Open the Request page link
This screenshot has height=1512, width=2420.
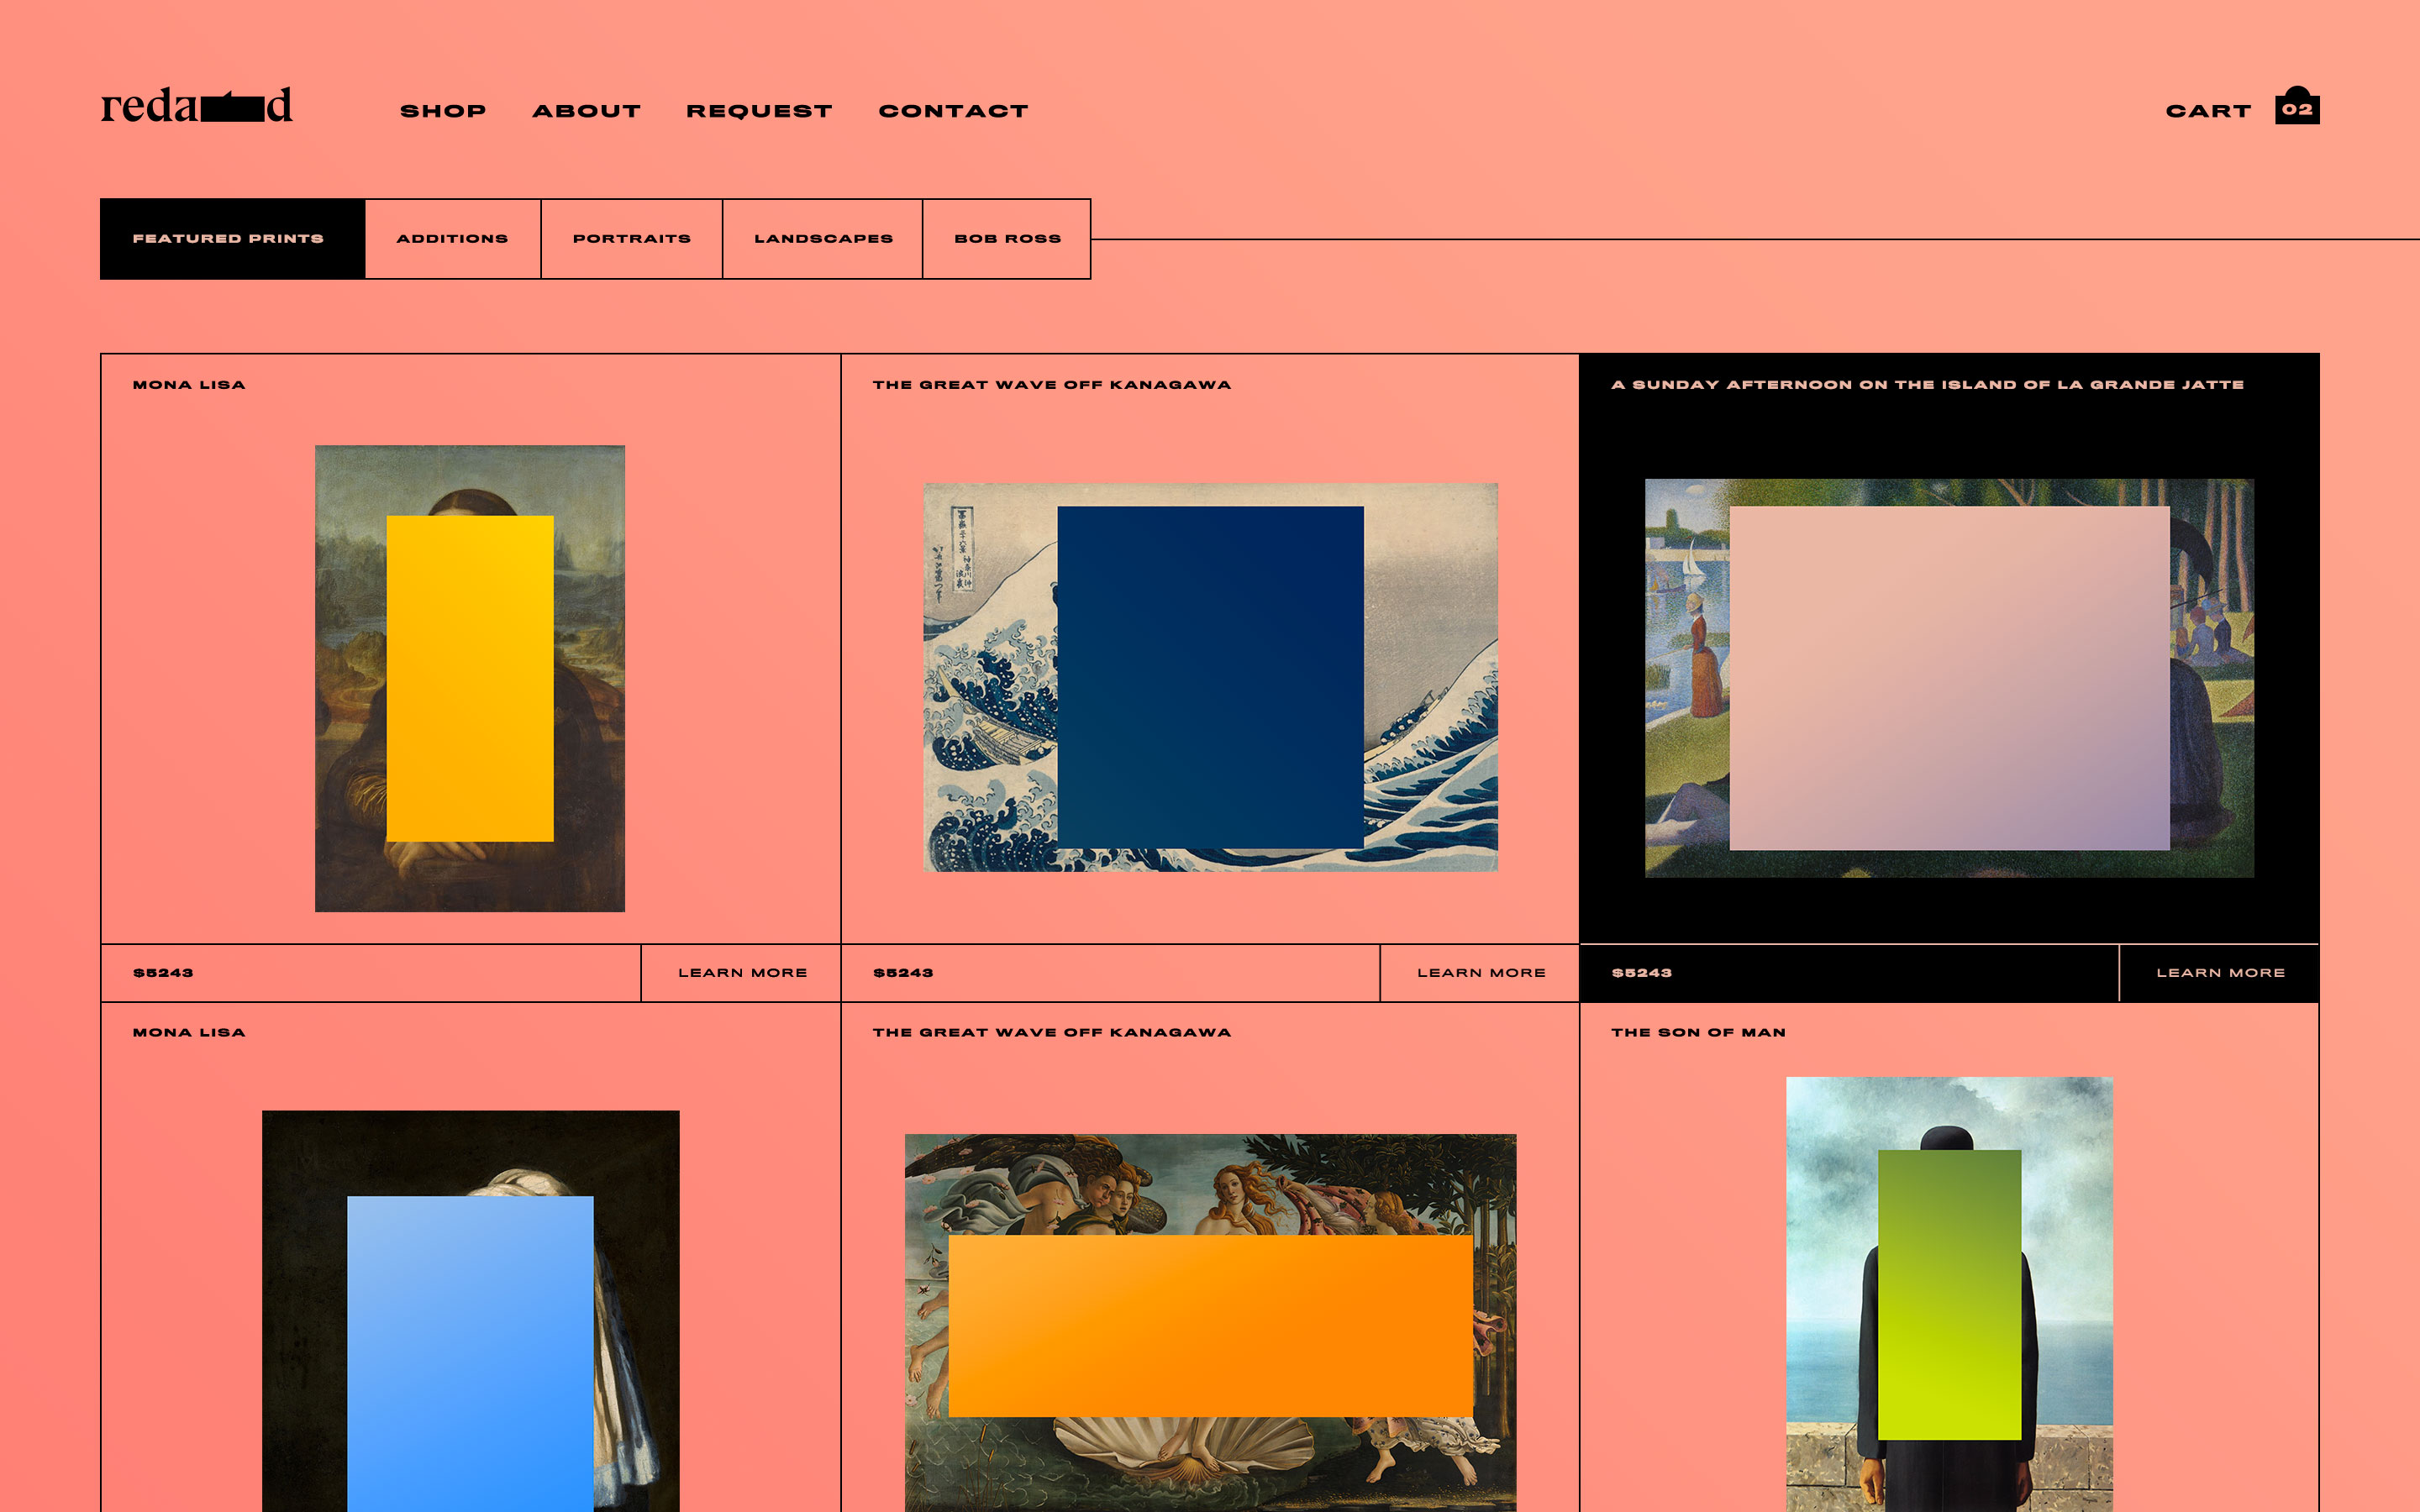pos(759,111)
